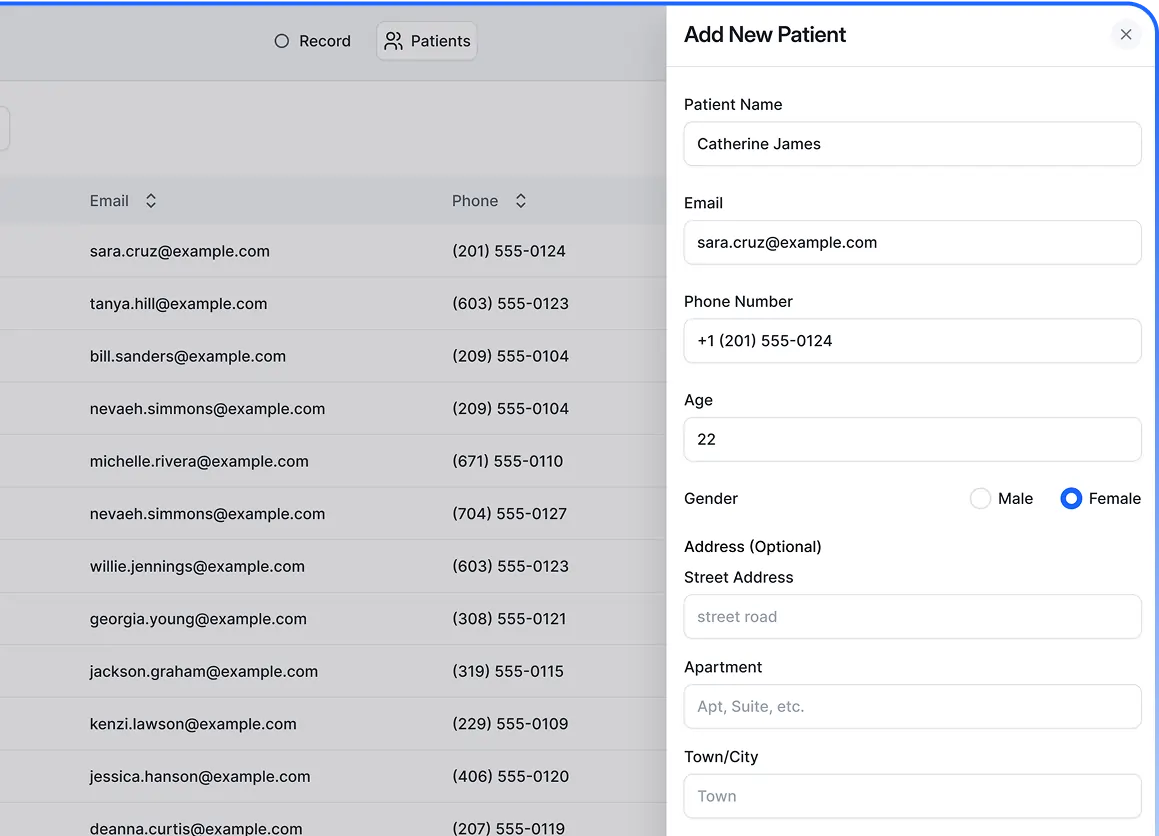This screenshot has width=1159, height=836.
Task: Click the Patients tab people icon
Action: [394, 41]
